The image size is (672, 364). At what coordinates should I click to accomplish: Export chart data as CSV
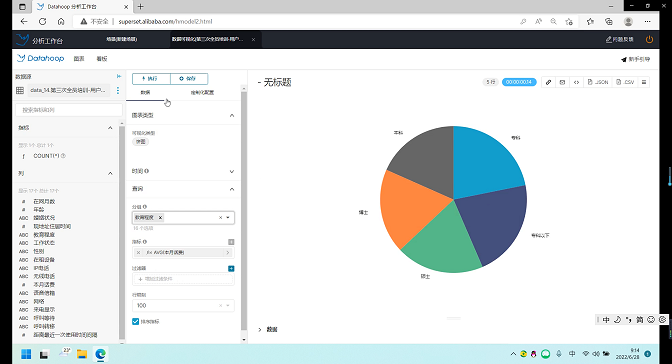(625, 82)
